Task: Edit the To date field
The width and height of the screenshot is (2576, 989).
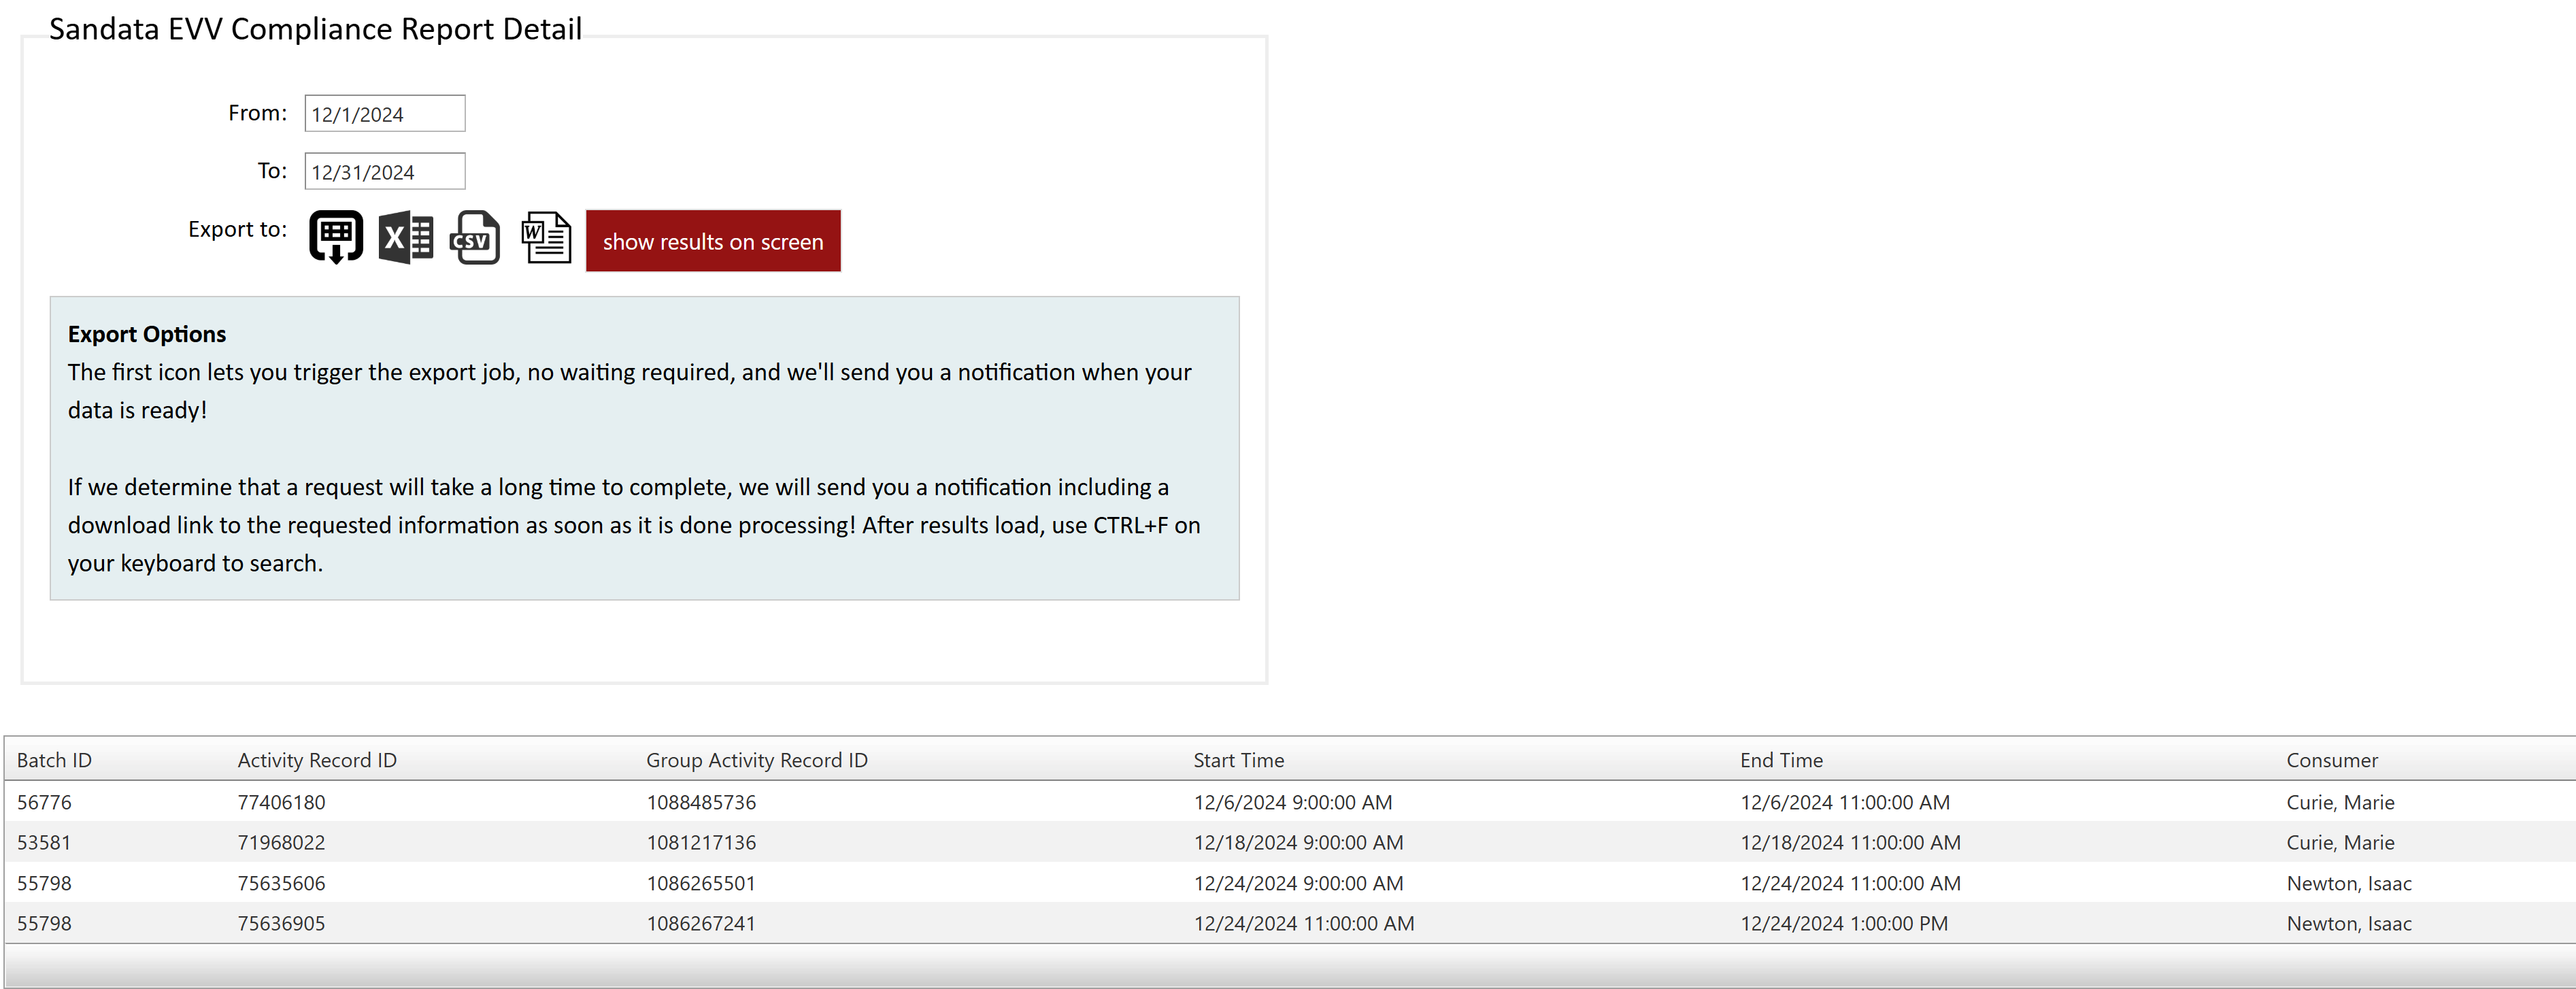Action: tap(385, 172)
